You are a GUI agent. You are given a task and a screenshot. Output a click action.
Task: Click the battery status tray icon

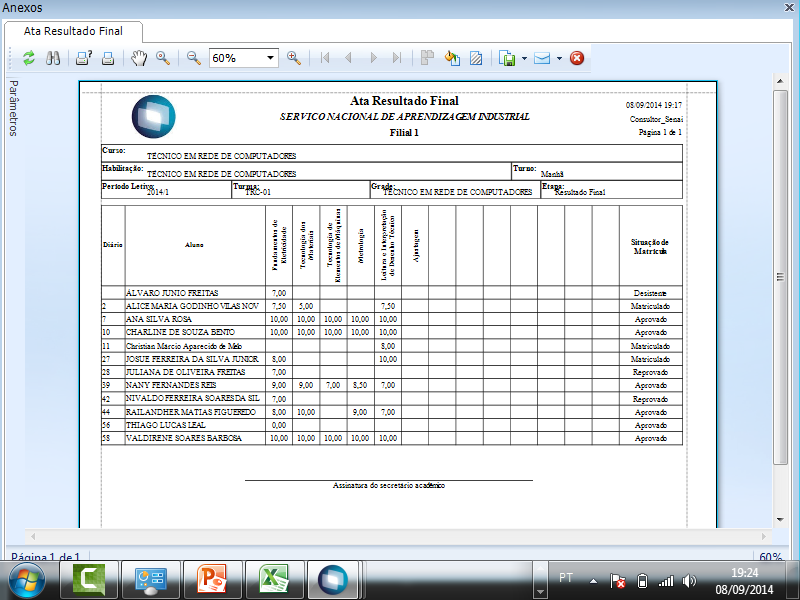coord(642,581)
